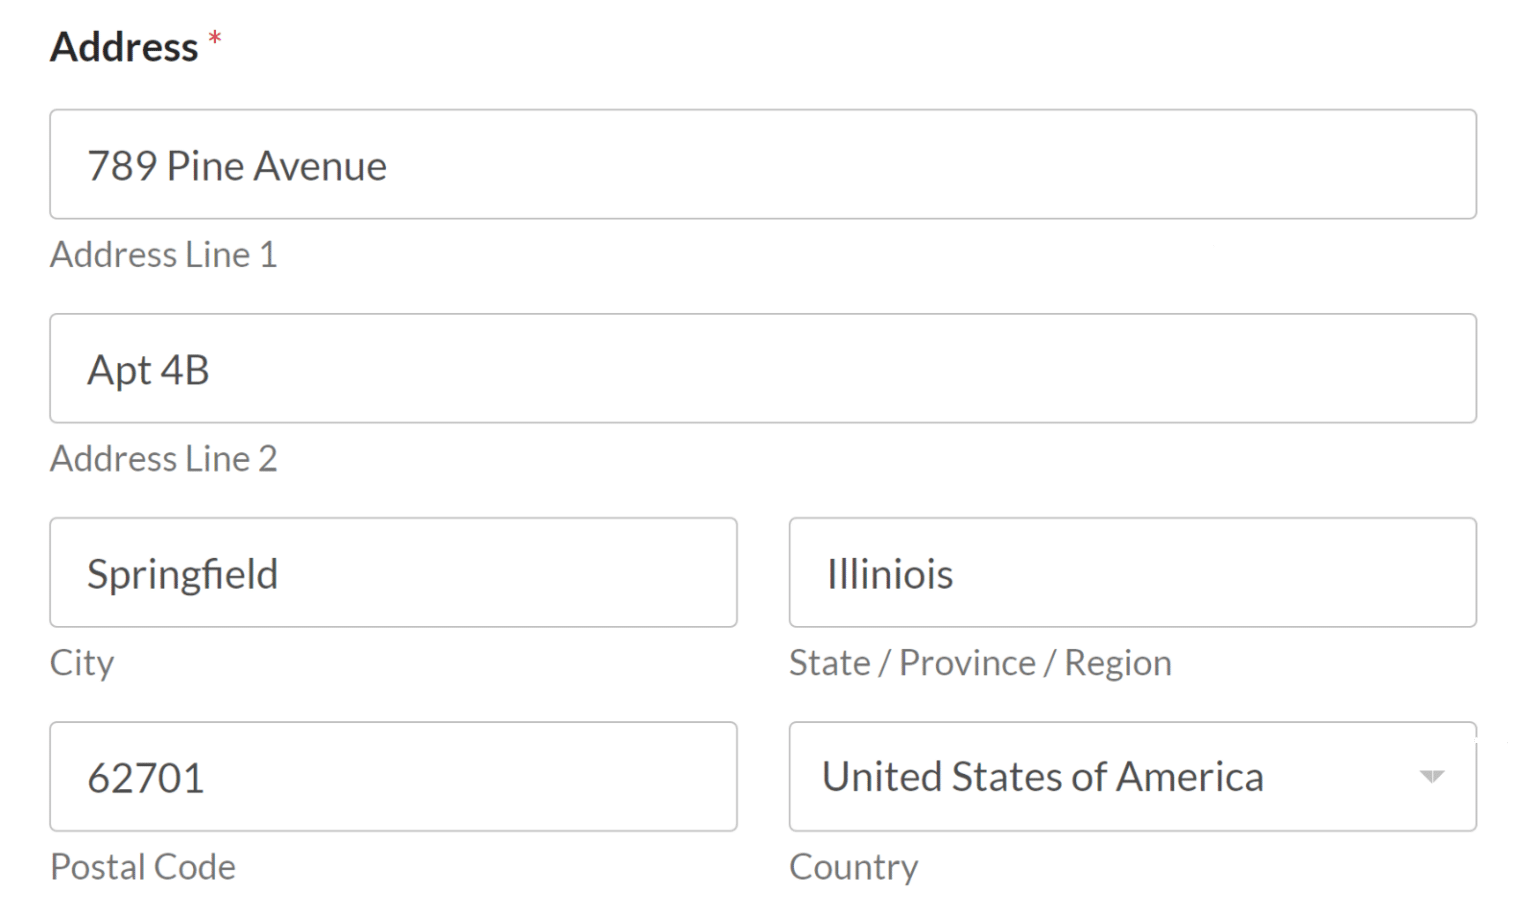Click the 'State / Province / Region' caption

point(979,663)
